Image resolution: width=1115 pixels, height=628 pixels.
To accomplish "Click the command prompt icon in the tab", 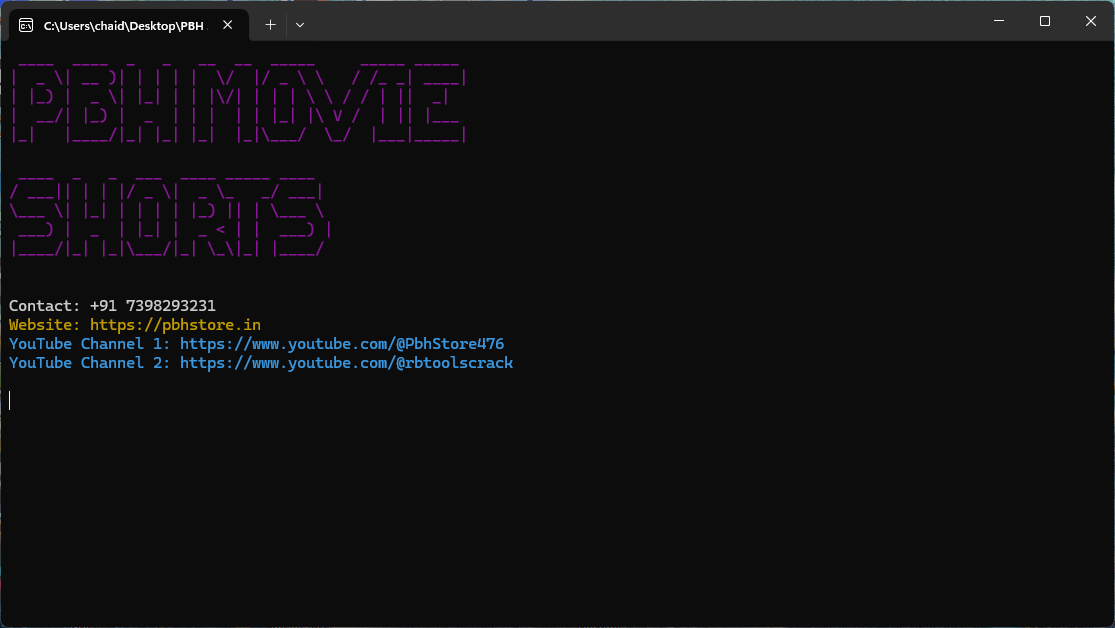I will pyautogui.click(x=26, y=25).
